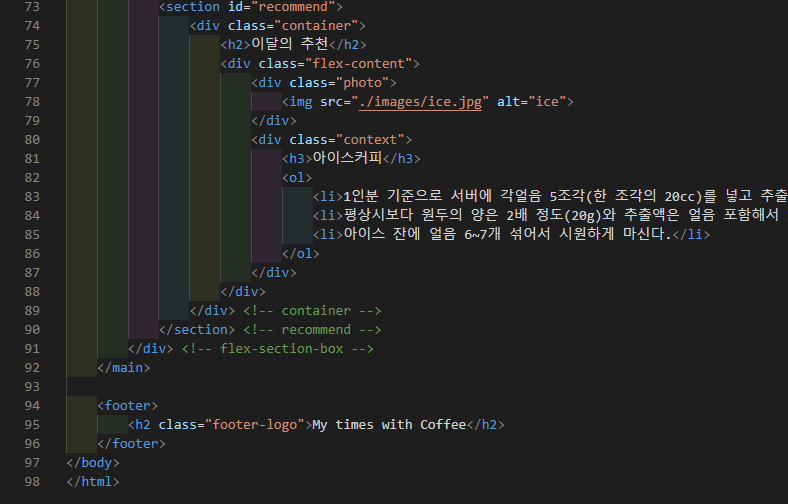Click the h2 text 이달의 추천
Screen dimensions: 788x504
click(x=289, y=44)
